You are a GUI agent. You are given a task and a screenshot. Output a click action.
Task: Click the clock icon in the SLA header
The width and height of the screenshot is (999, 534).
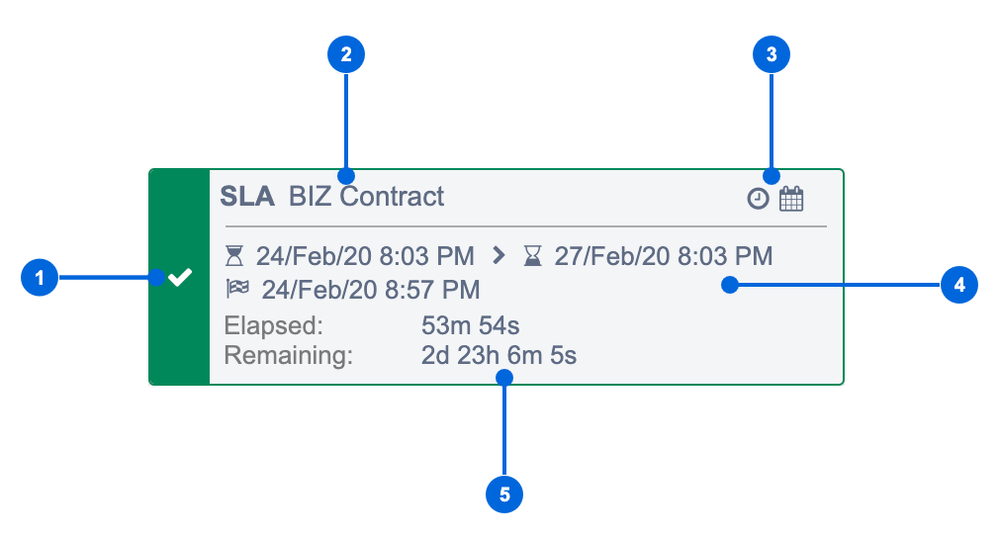coord(758,199)
